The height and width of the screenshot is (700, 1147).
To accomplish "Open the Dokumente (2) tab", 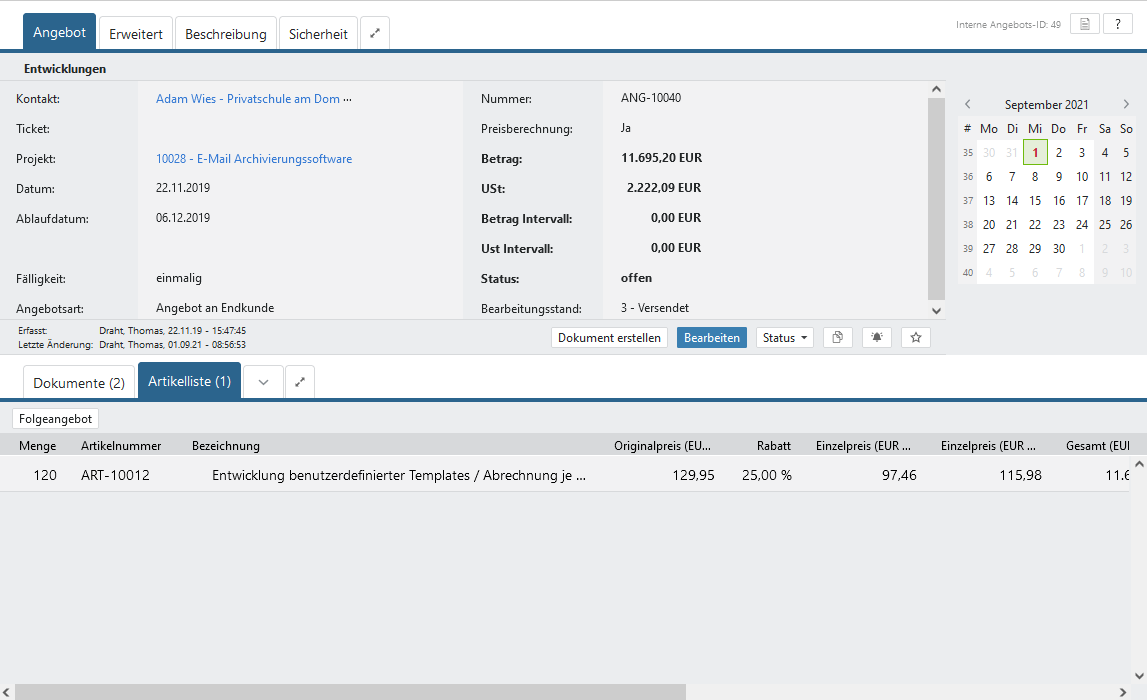I will tap(79, 383).
